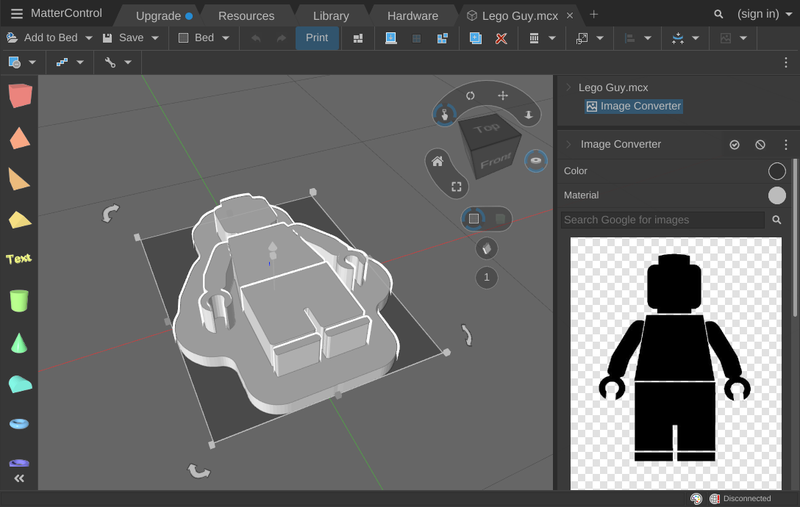Screen dimensions: 800x507
Task: Add the half wedge yellow shape
Action: (19, 220)
